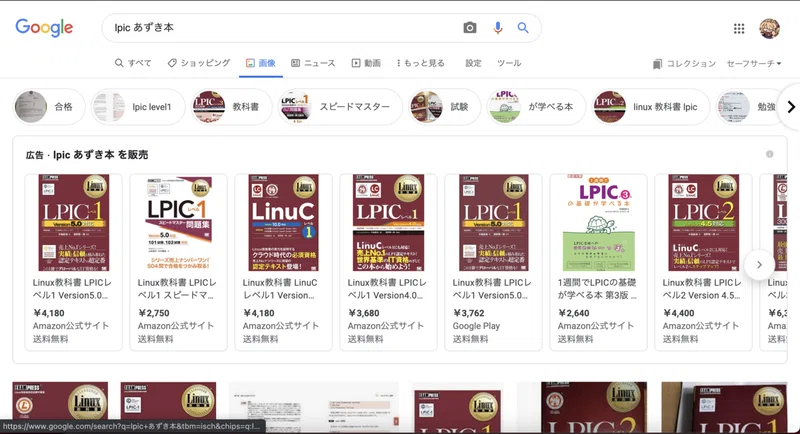Select the 教科書 suggestion chip
800x434 pixels.
(x=231, y=107)
